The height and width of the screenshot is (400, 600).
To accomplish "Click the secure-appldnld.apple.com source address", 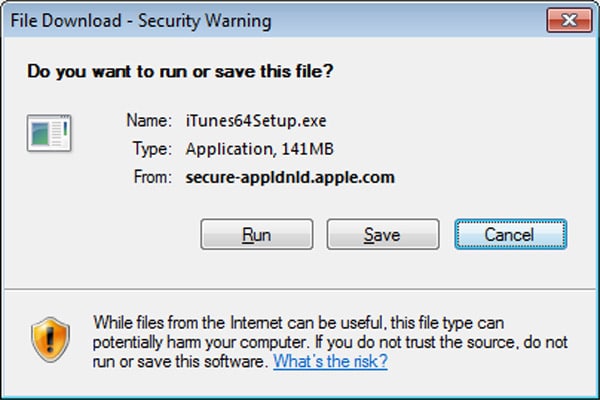I will (290, 178).
